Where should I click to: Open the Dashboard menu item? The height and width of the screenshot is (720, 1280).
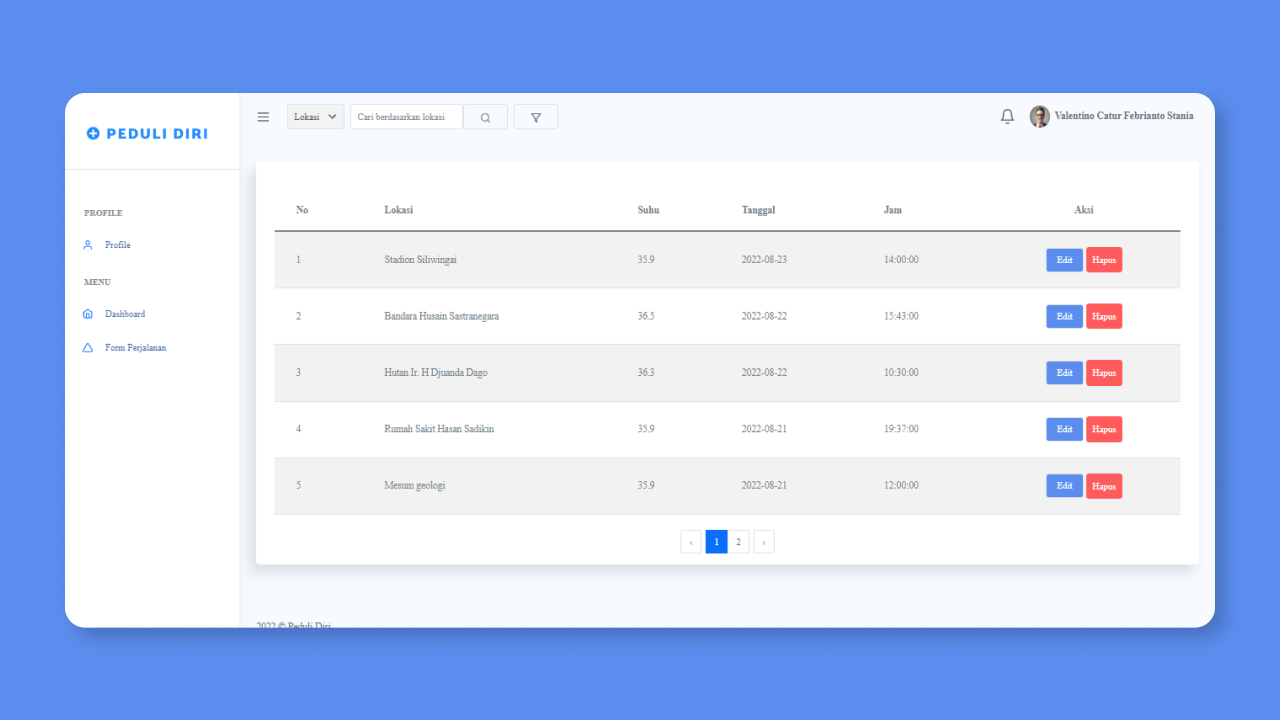point(124,313)
